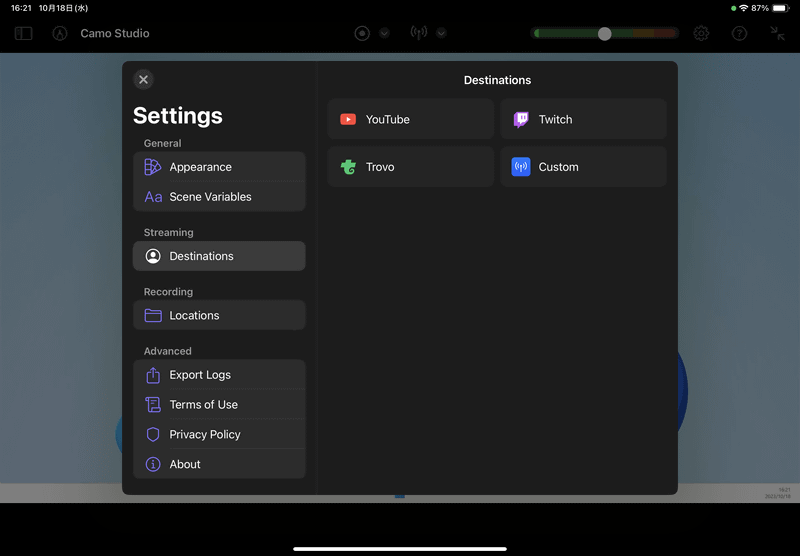Click the Scene Variables Aa icon
The image size is (800, 556).
click(153, 197)
